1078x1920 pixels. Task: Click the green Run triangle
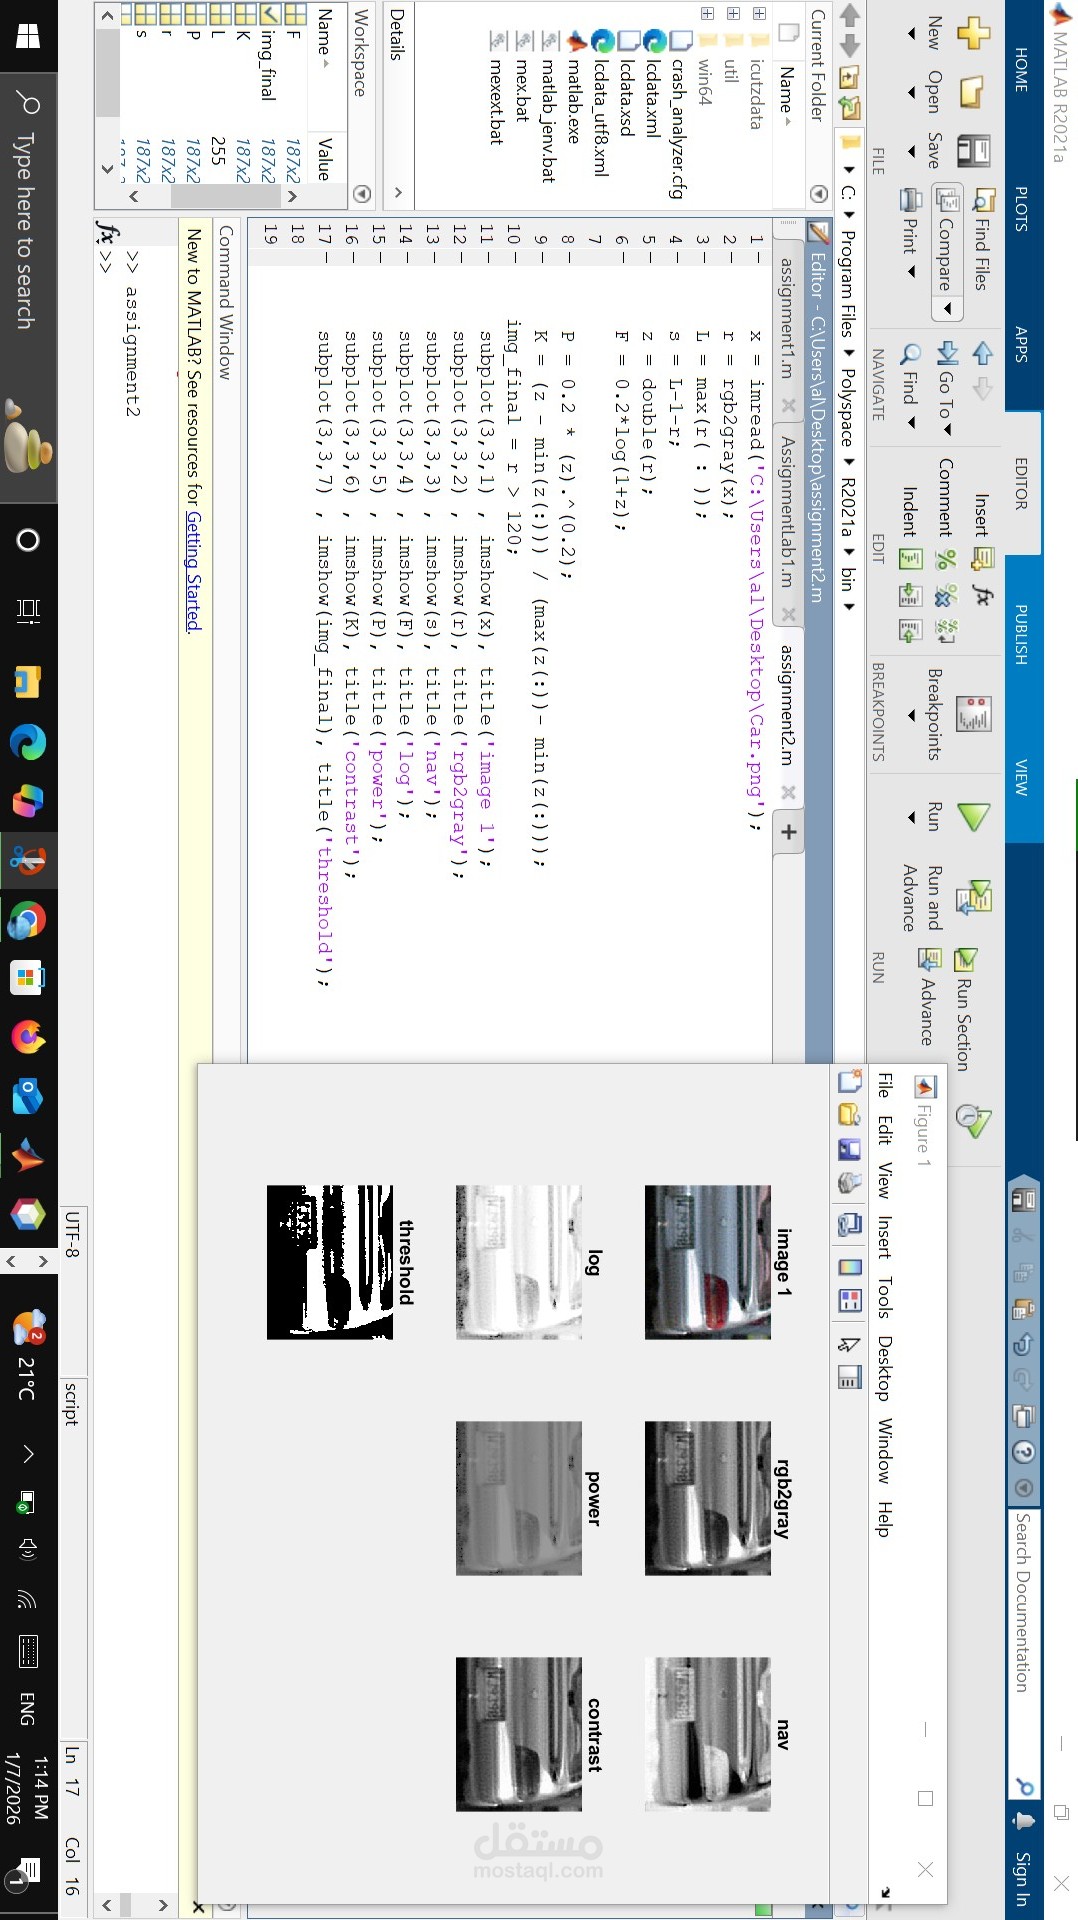point(972,817)
